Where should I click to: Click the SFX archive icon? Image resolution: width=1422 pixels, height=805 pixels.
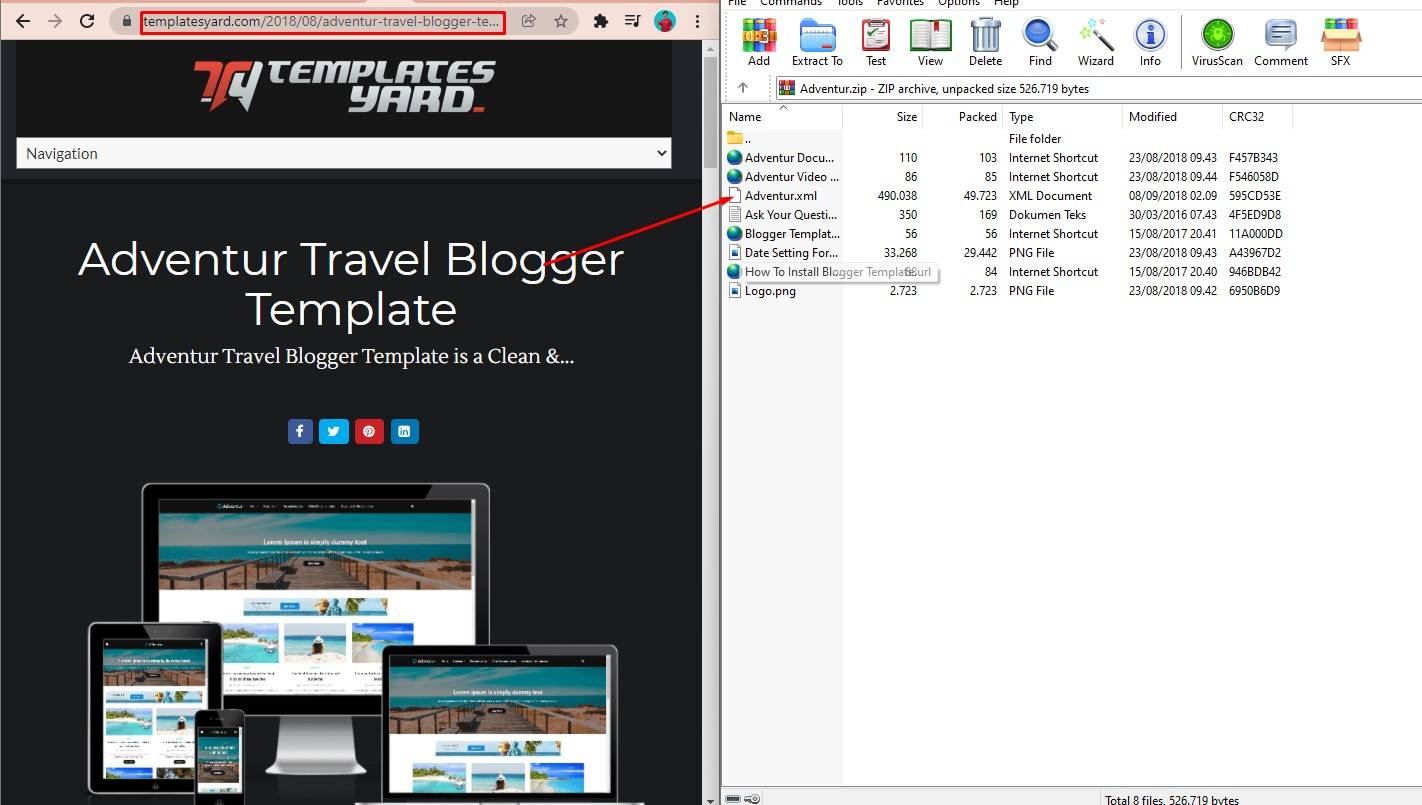coord(1340,42)
